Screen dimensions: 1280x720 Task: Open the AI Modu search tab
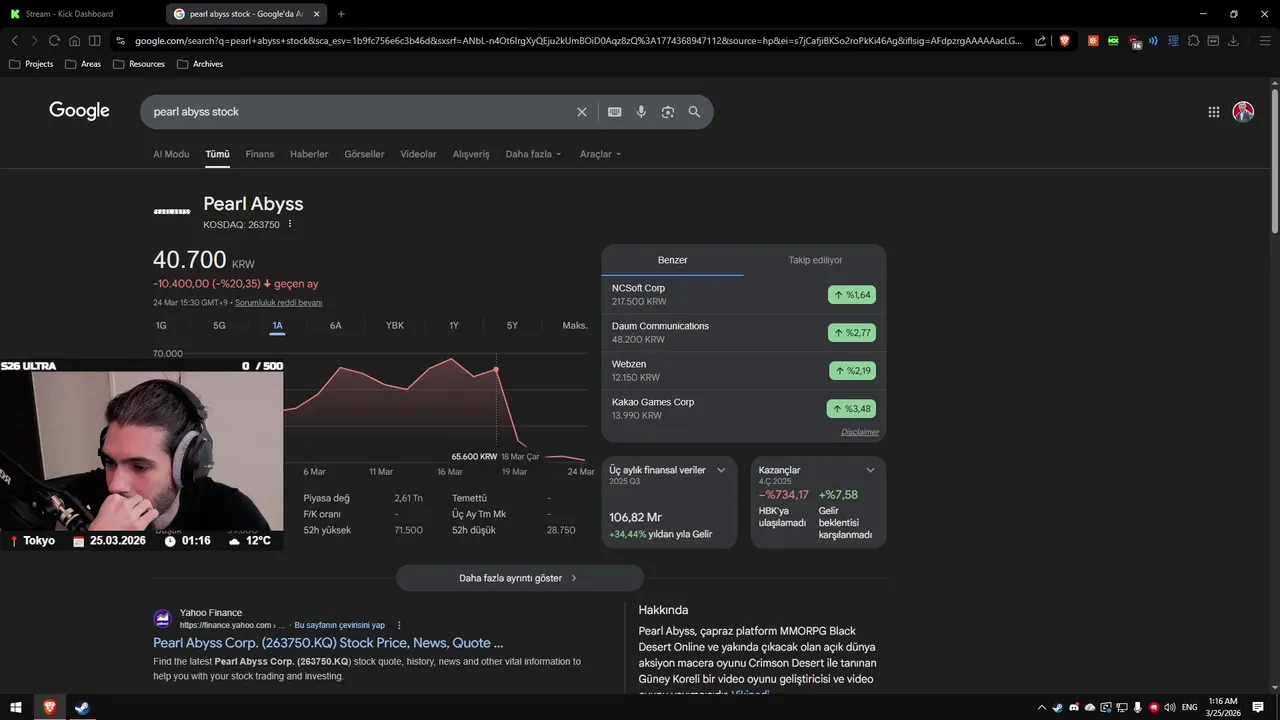coord(171,154)
